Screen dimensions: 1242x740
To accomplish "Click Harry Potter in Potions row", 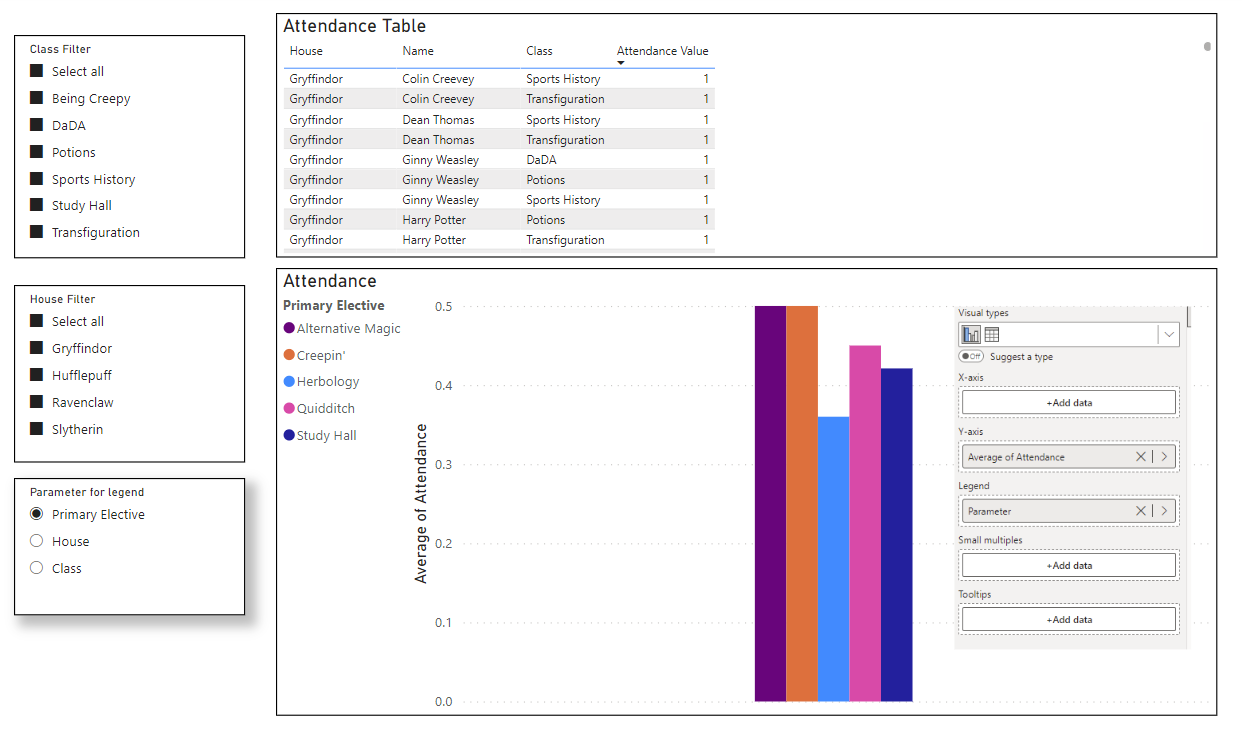I will coord(434,220).
